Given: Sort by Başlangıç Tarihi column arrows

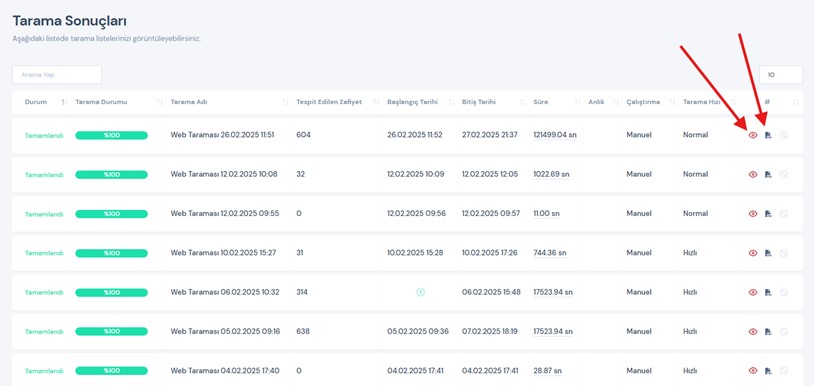Looking at the screenshot, I should tap(451, 102).
